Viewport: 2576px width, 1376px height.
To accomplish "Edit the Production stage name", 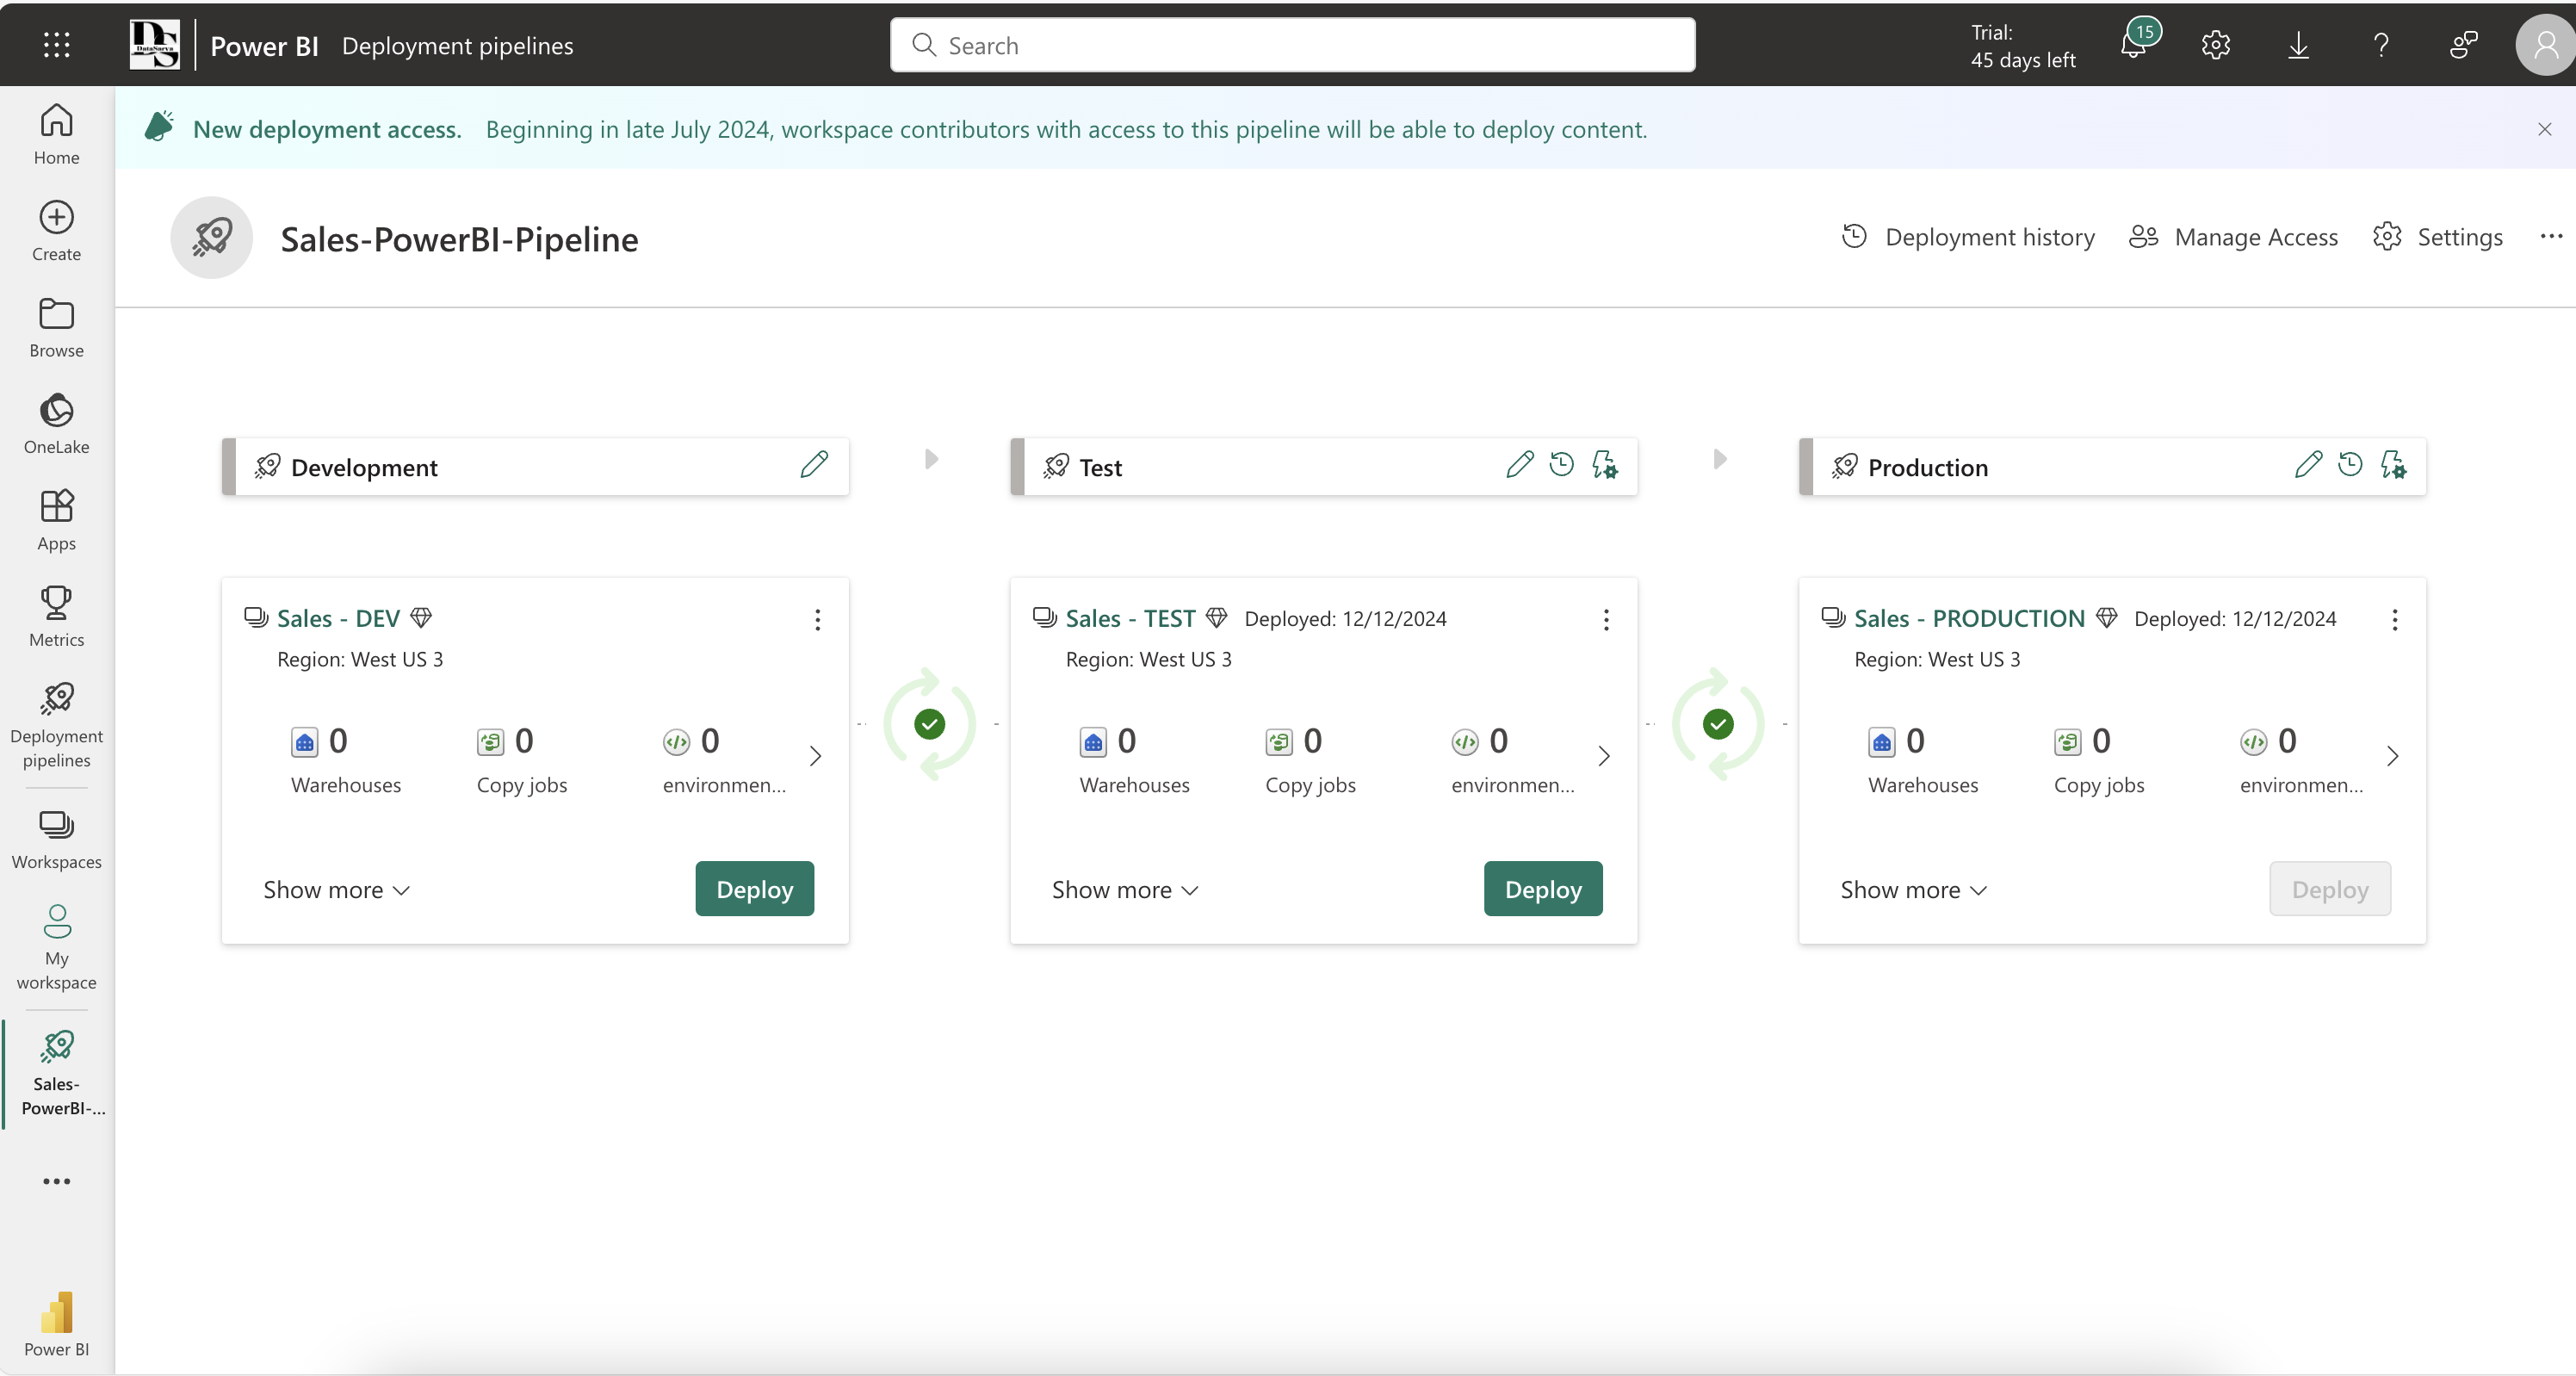I will [2308, 465].
